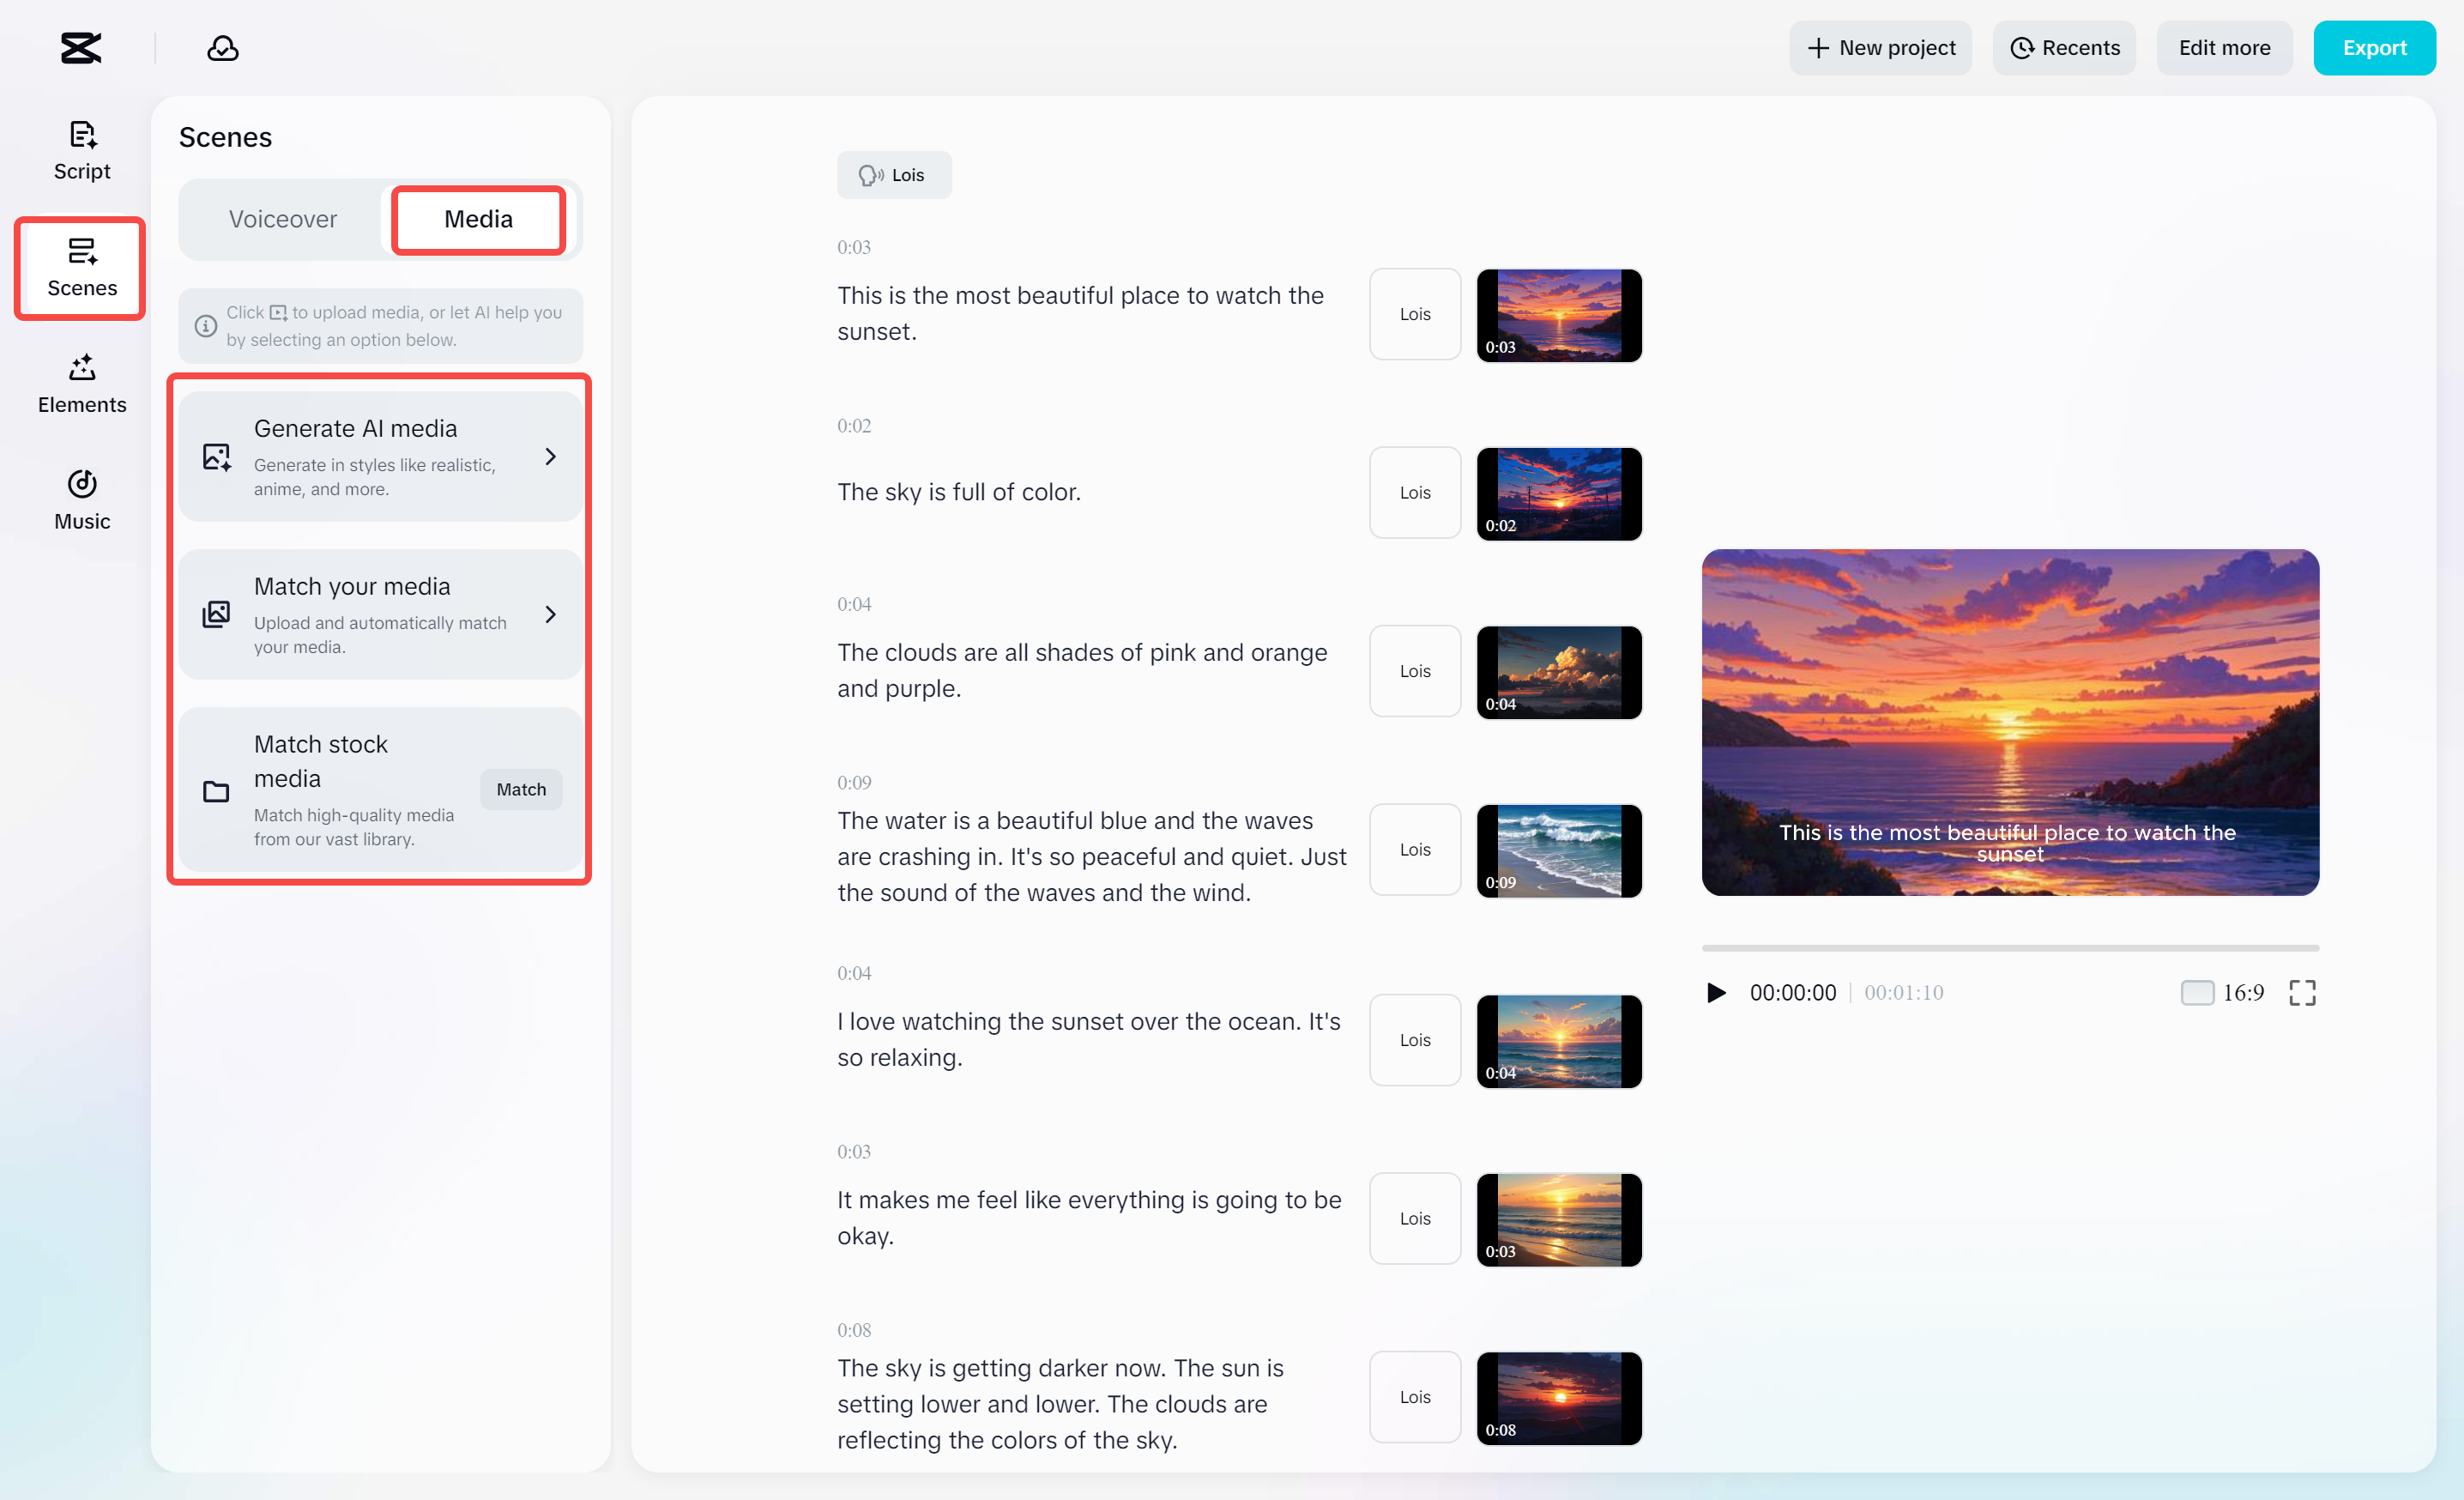This screenshot has width=2464, height=1500.
Task: Open the Elements panel
Action: click(x=81, y=383)
